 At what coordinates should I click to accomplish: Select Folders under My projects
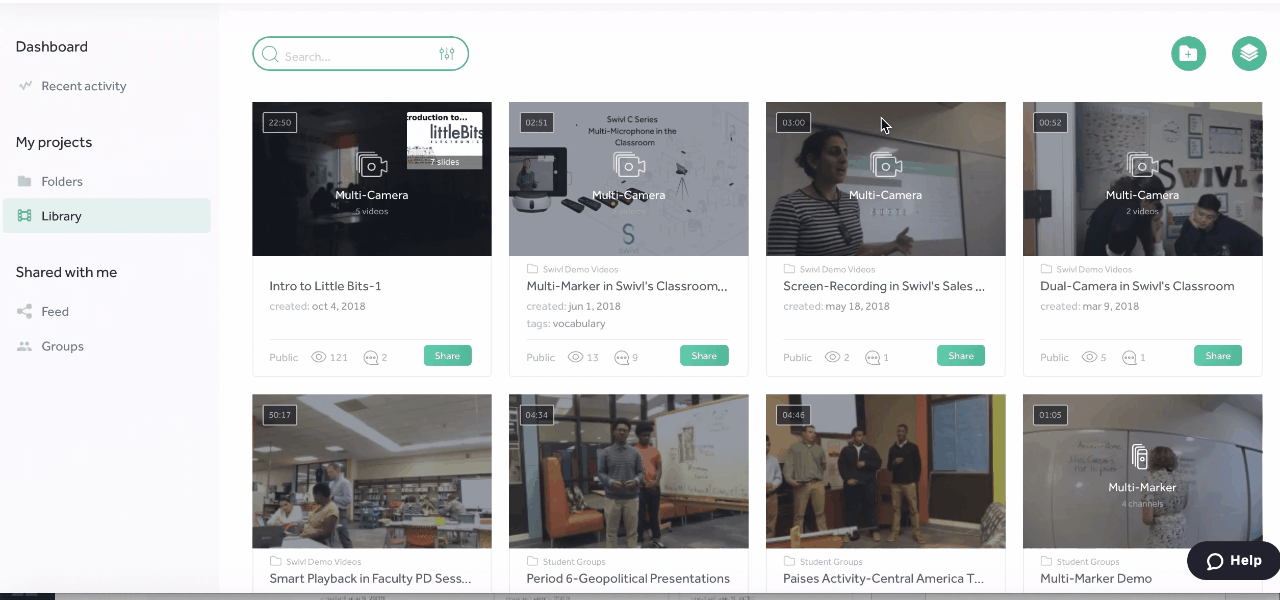click(x=62, y=182)
